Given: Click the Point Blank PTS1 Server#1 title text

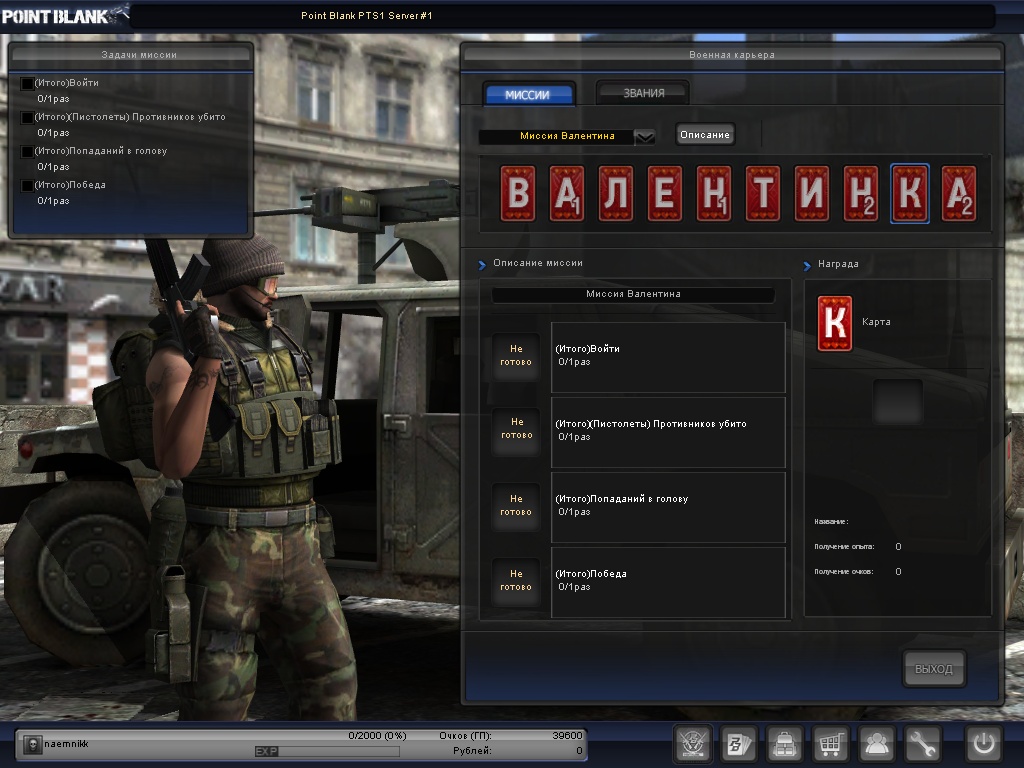Looking at the screenshot, I should pos(366,16).
